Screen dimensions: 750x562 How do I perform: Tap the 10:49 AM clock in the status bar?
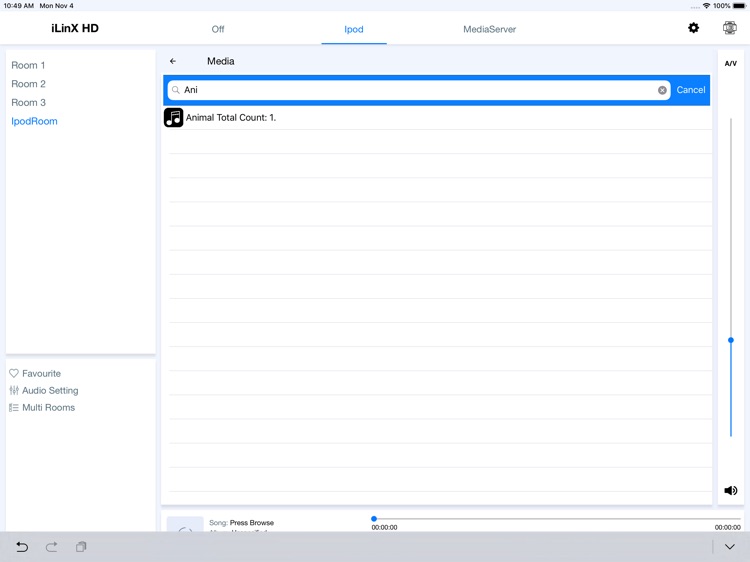click(19, 6)
